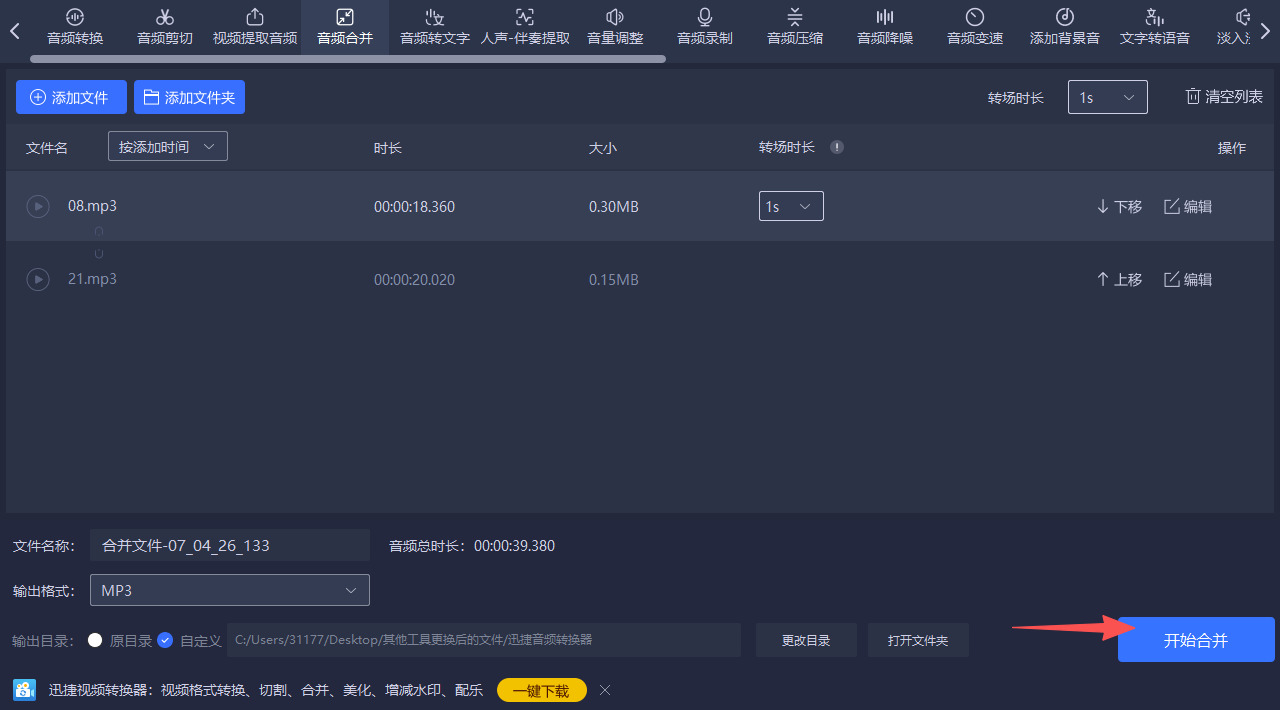Move 21.mp3 up with 上移
This screenshot has width=1280, height=710.
coord(1119,280)
